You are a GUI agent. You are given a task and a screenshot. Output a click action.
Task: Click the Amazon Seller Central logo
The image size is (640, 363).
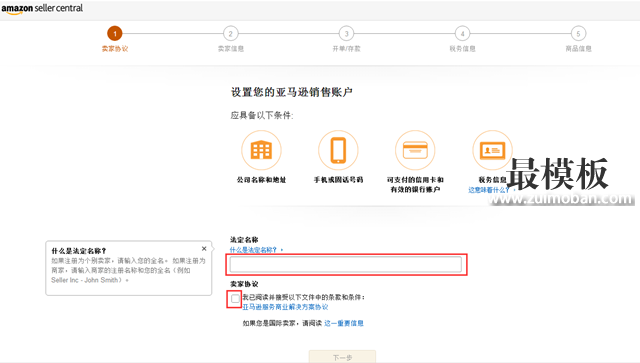[42, 9]
